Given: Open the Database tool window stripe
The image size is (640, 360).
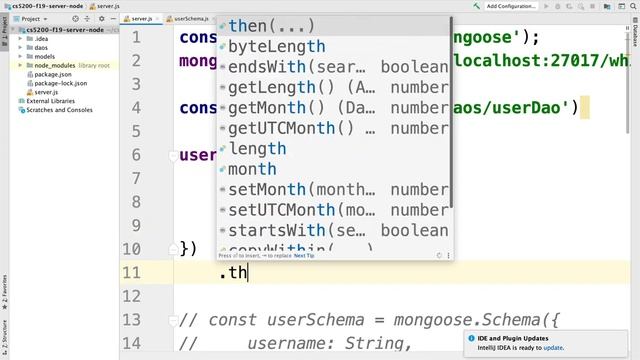Looking at the screenshot, I should click(635, 32).
